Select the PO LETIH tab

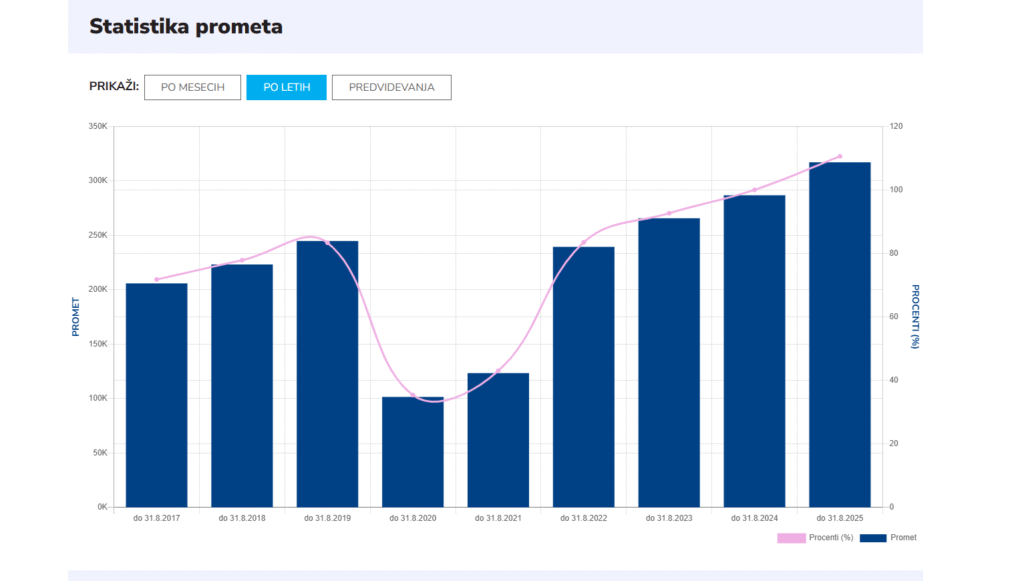[286, 88]
